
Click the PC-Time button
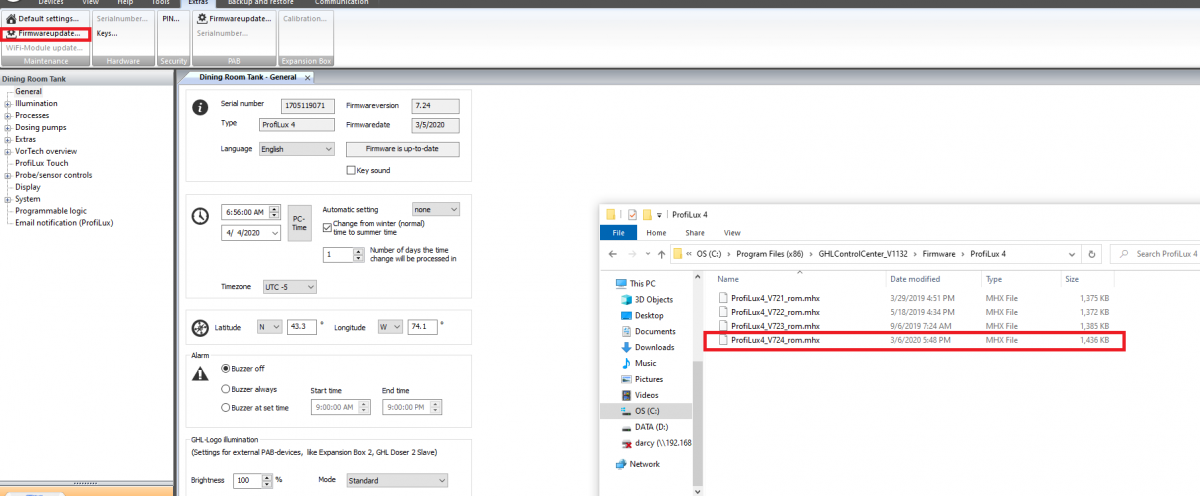(299, 222)
